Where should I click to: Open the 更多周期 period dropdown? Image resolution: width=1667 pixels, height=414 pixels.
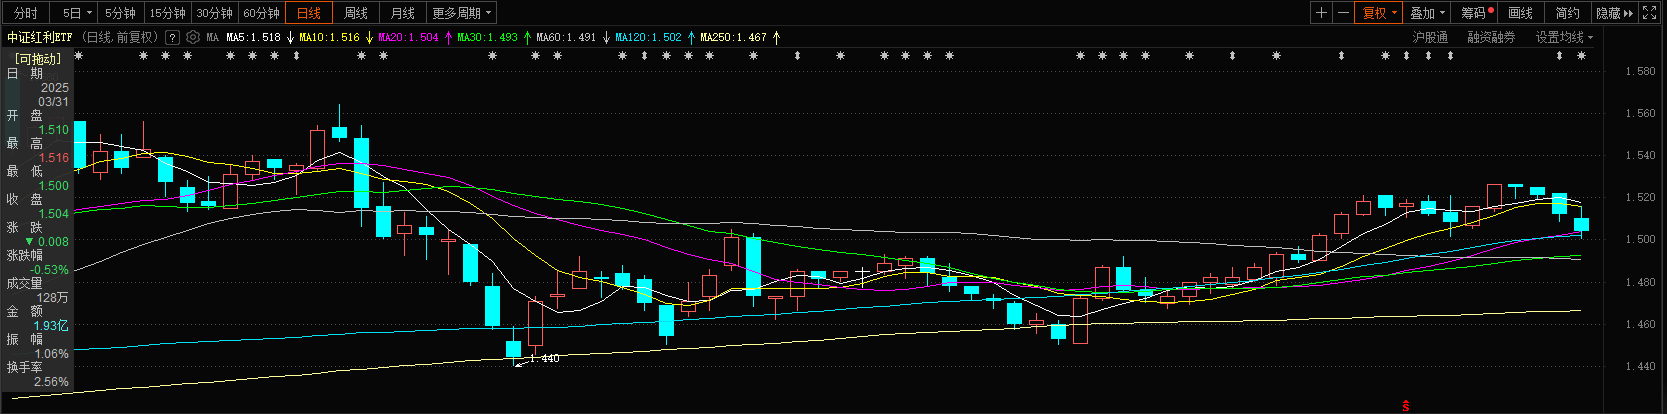tap(461, 13)
